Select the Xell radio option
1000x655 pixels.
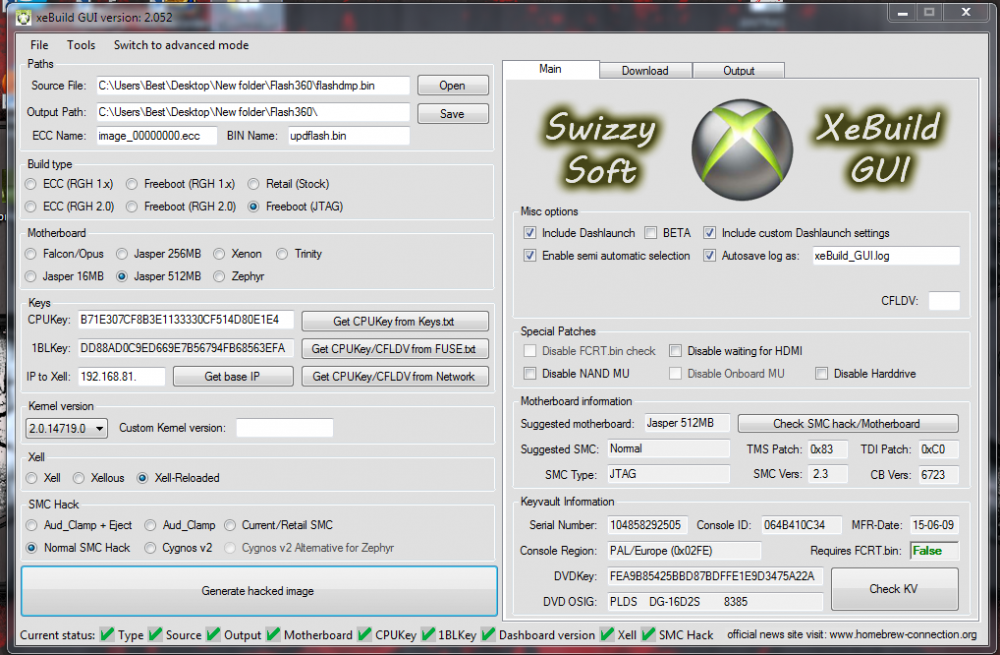pyautogui.click(x=43, y=478)
